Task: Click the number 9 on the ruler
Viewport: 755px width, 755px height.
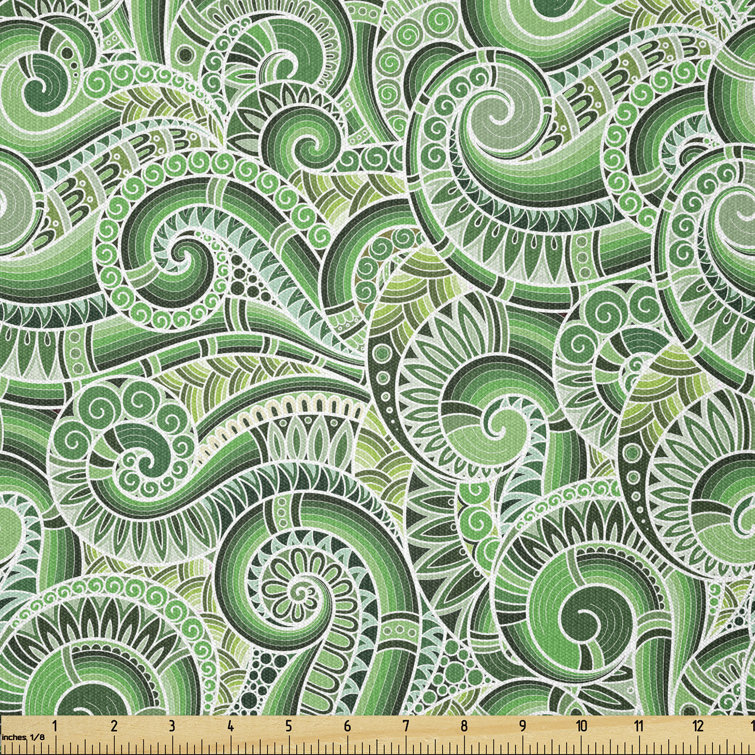Action: click(523, 727)
